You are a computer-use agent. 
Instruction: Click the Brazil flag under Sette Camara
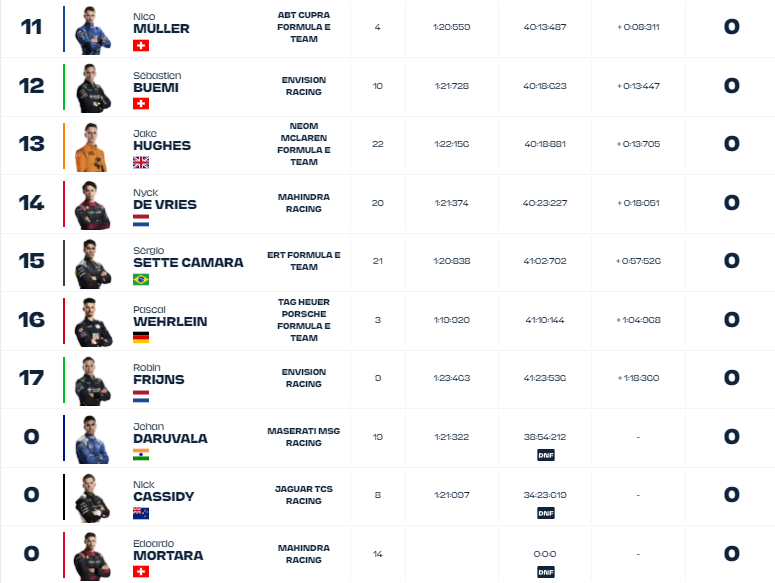(141, 280)
